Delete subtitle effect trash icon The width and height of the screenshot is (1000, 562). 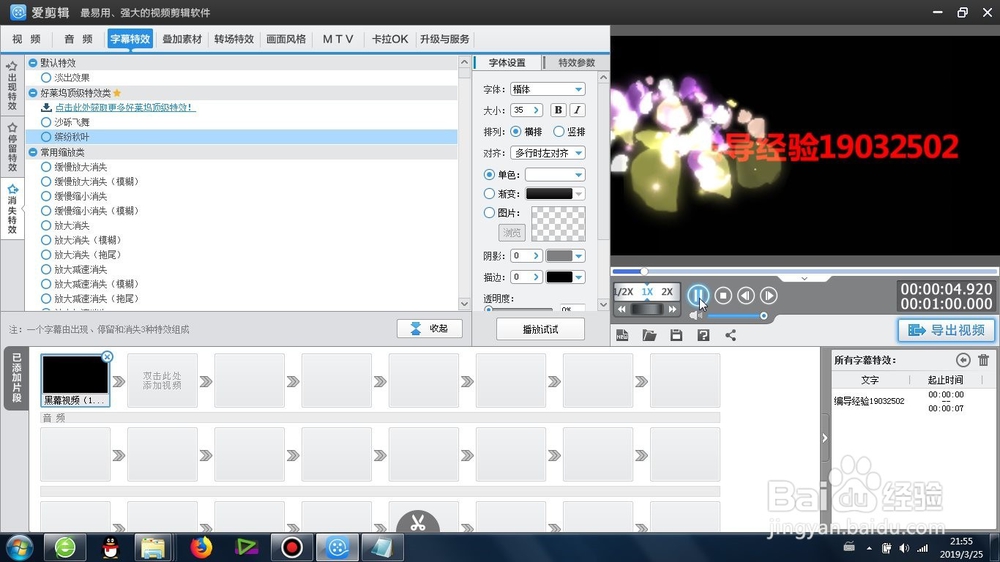pos(983,360)
